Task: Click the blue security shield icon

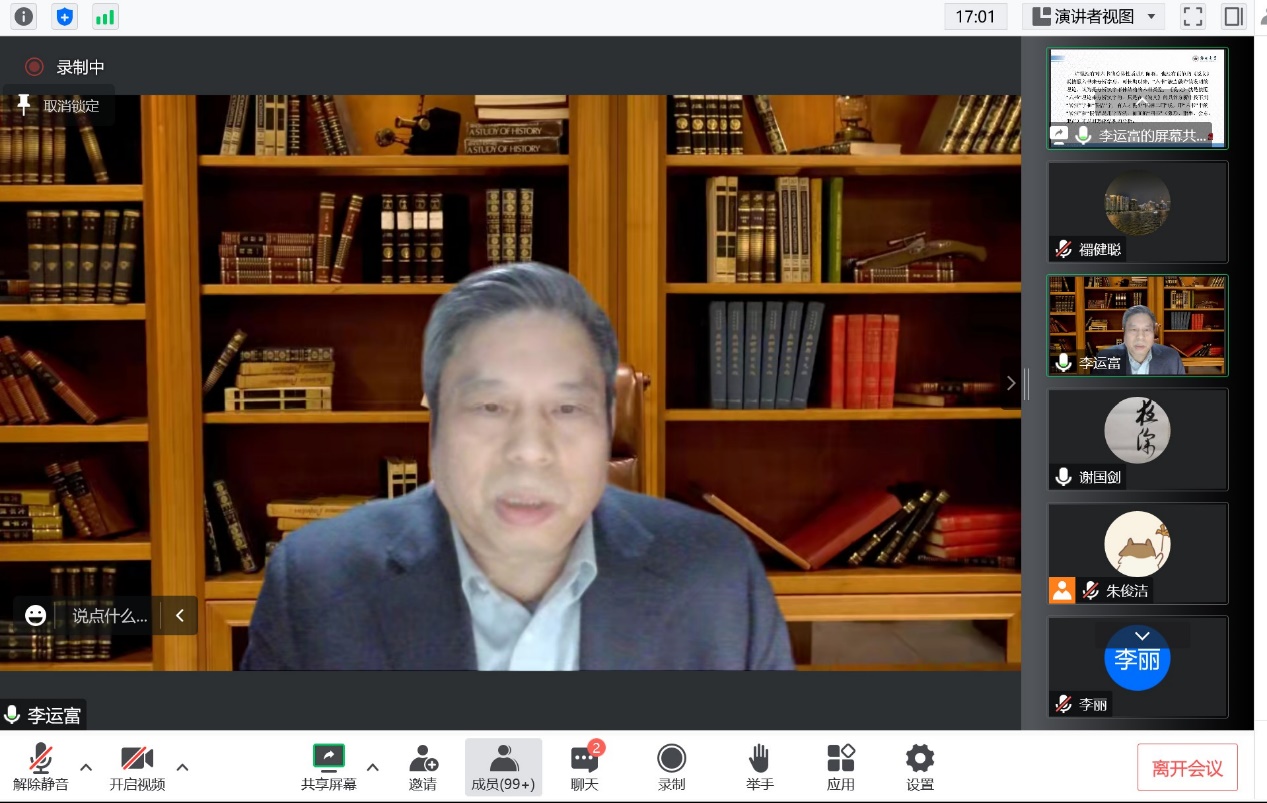Action: pyautogui.click(x=65, y=17)
